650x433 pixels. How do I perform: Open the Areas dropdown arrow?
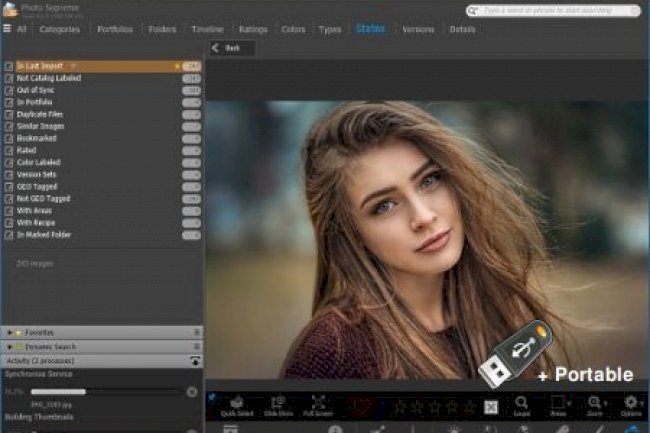click(569, 403)
